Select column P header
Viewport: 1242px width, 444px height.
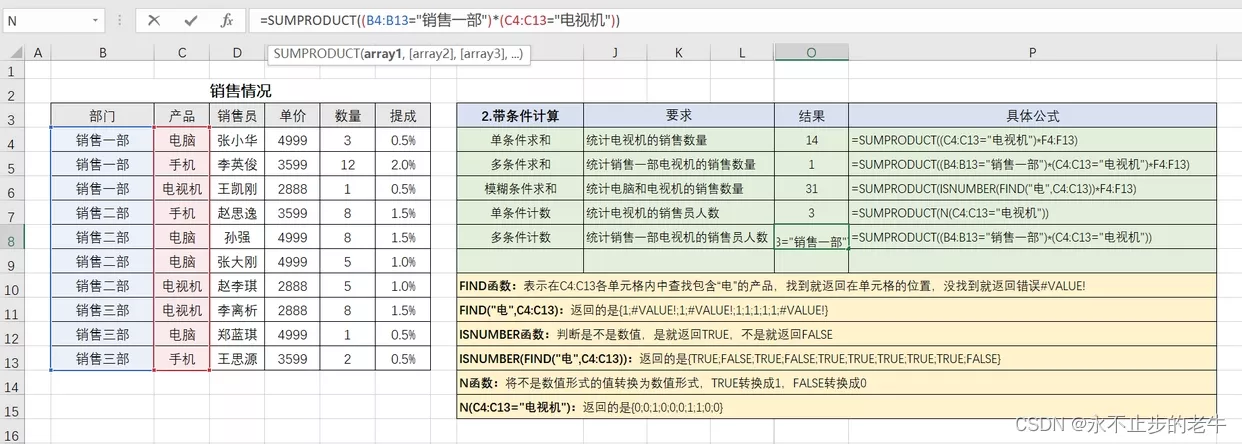tap(1033, 53)
